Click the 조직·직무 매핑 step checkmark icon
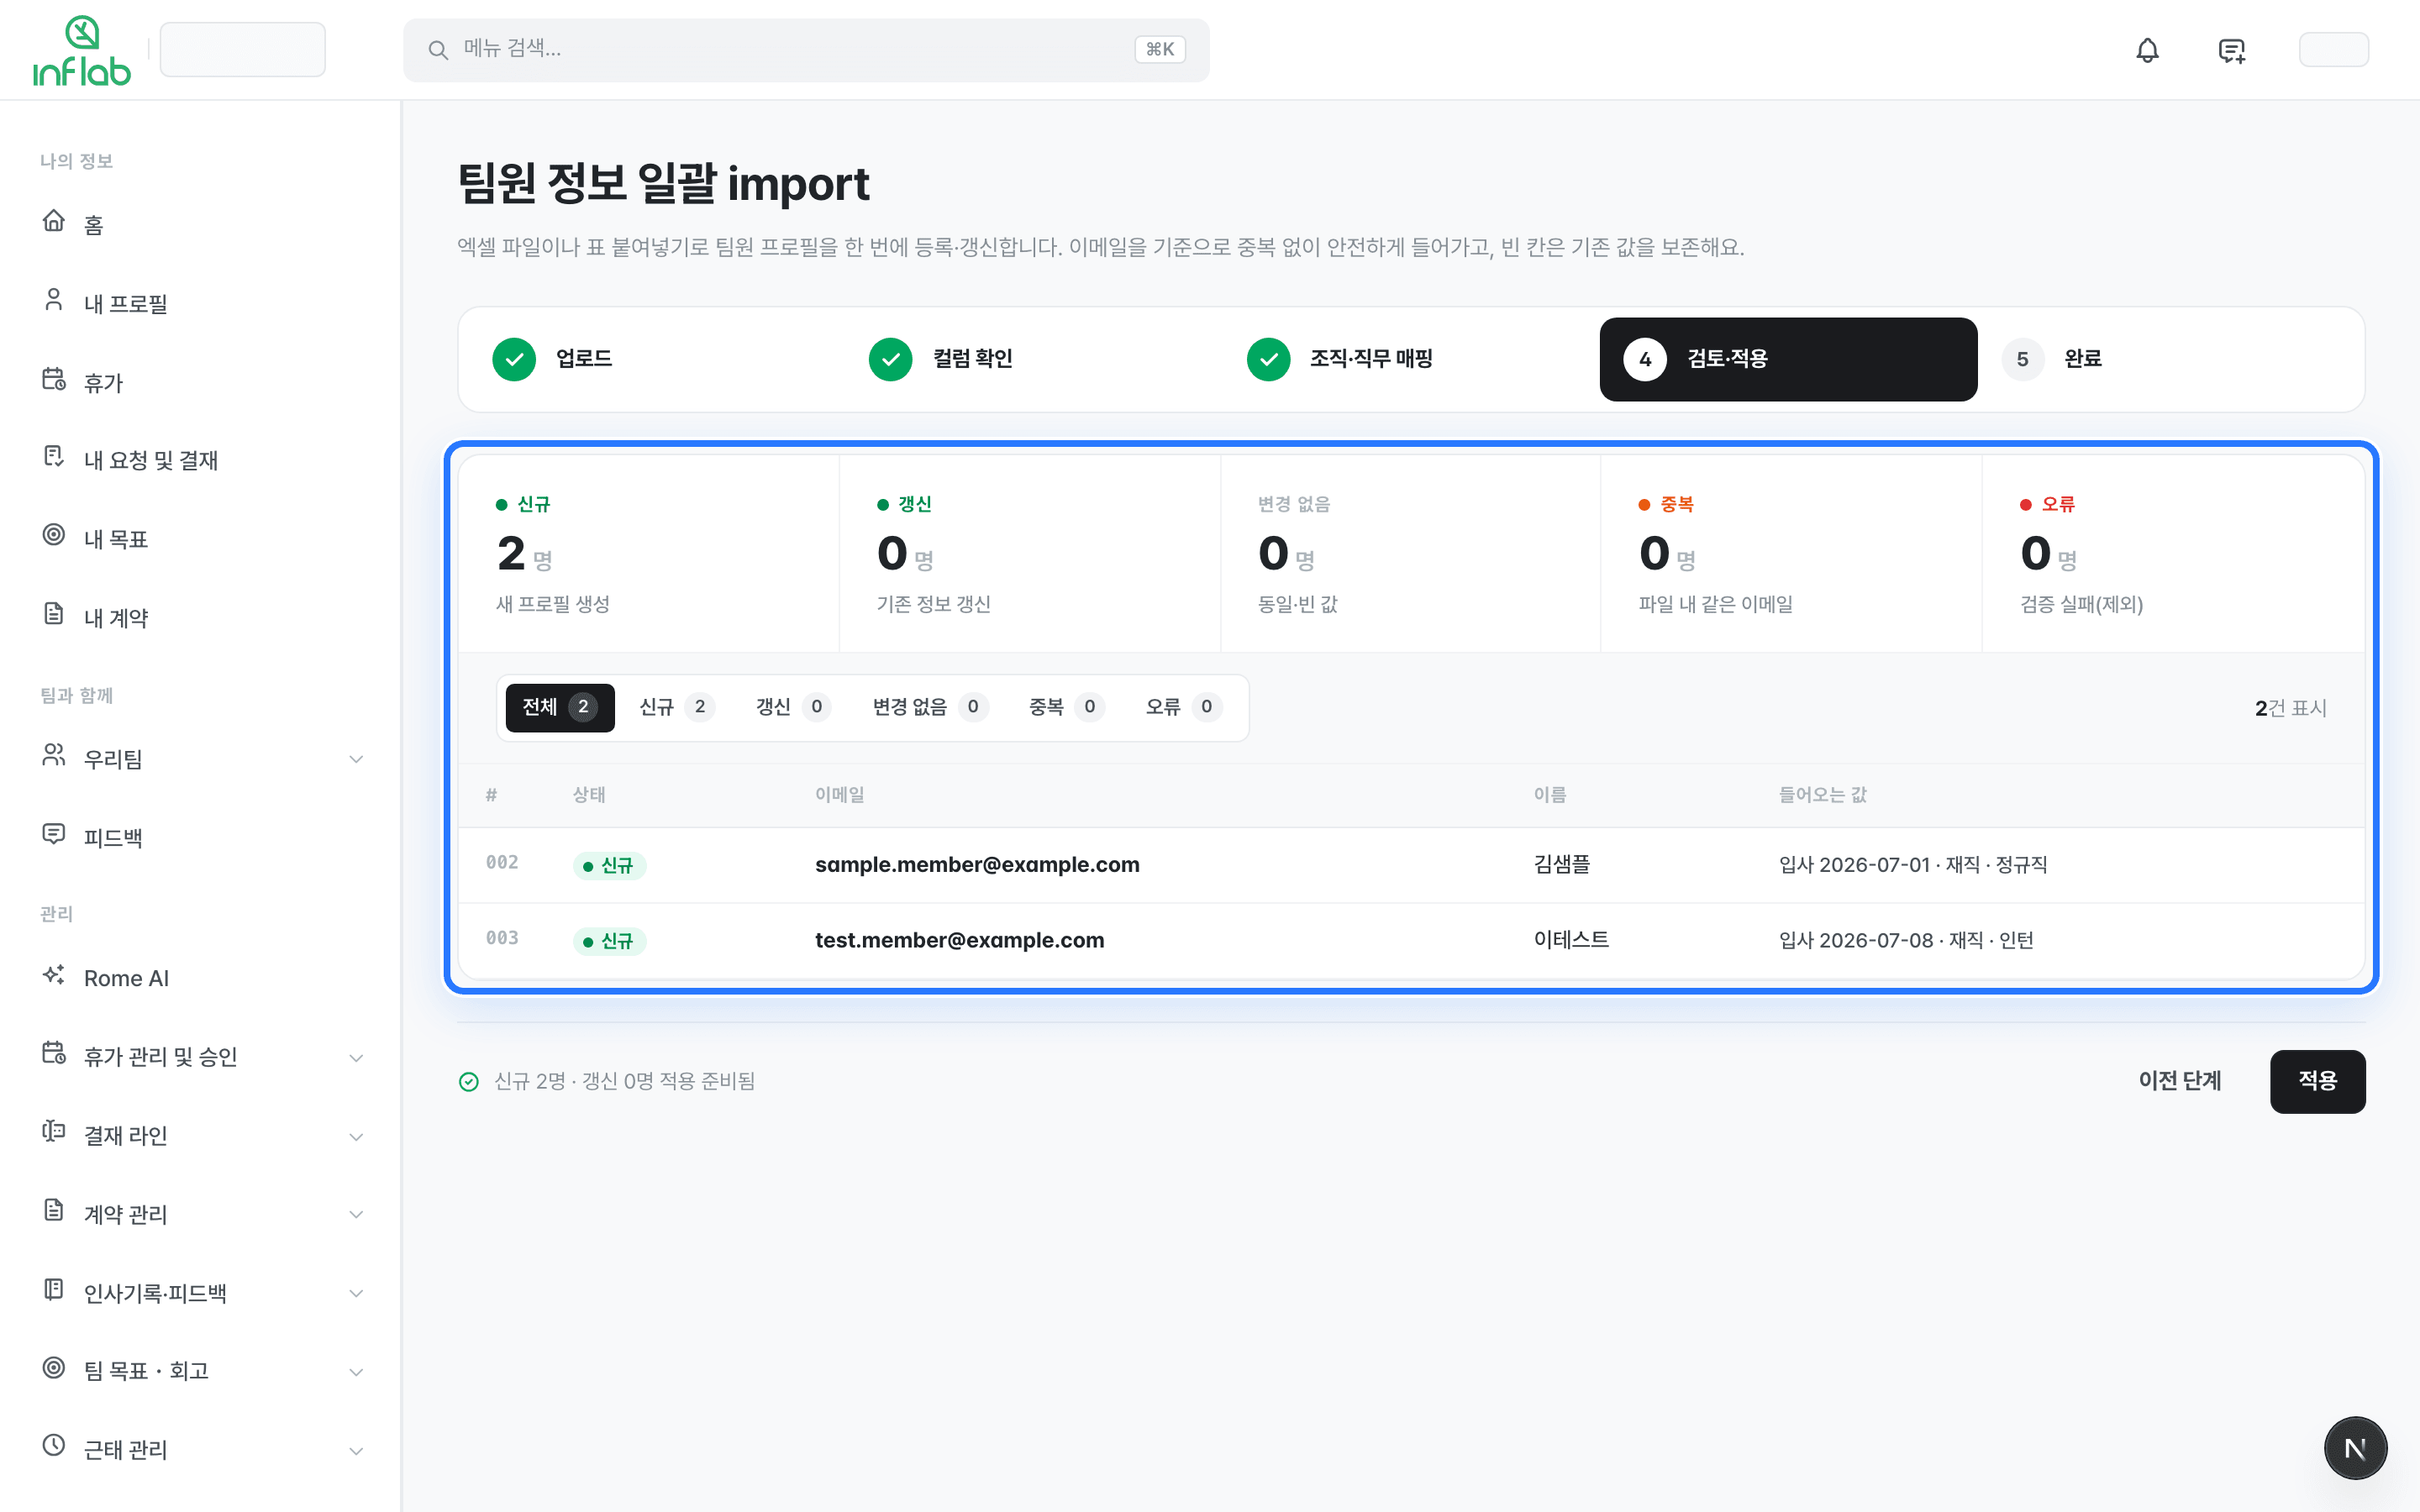 point(1268,359)
